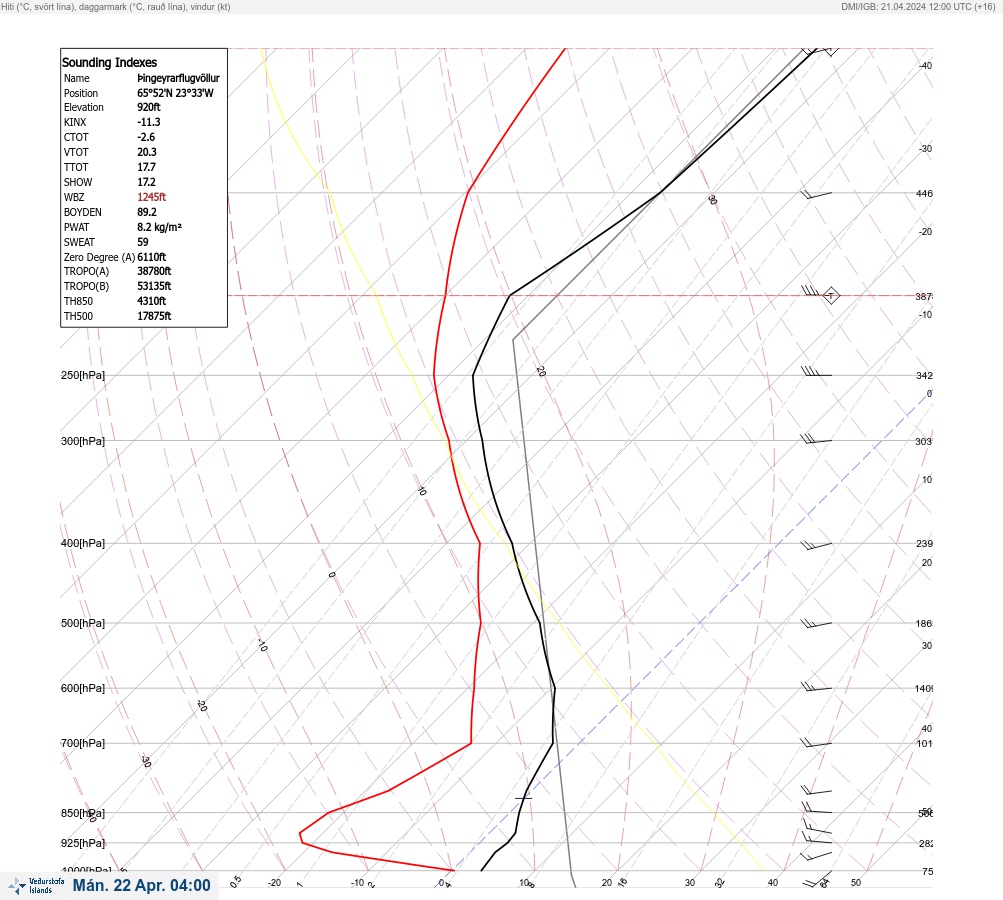The height and width of the screenshot is (900, 1003).
Task: Click the 600[hPa] pressure label
Action: tap(83, 688)
